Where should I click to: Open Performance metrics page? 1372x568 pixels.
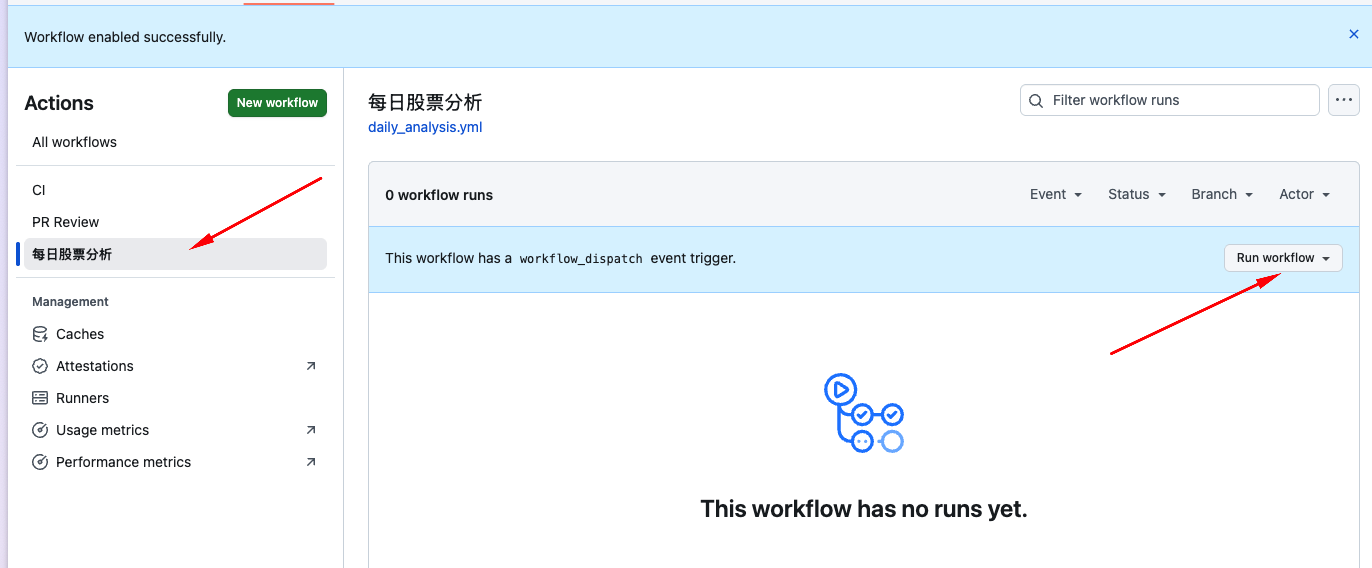click(123, 462)
